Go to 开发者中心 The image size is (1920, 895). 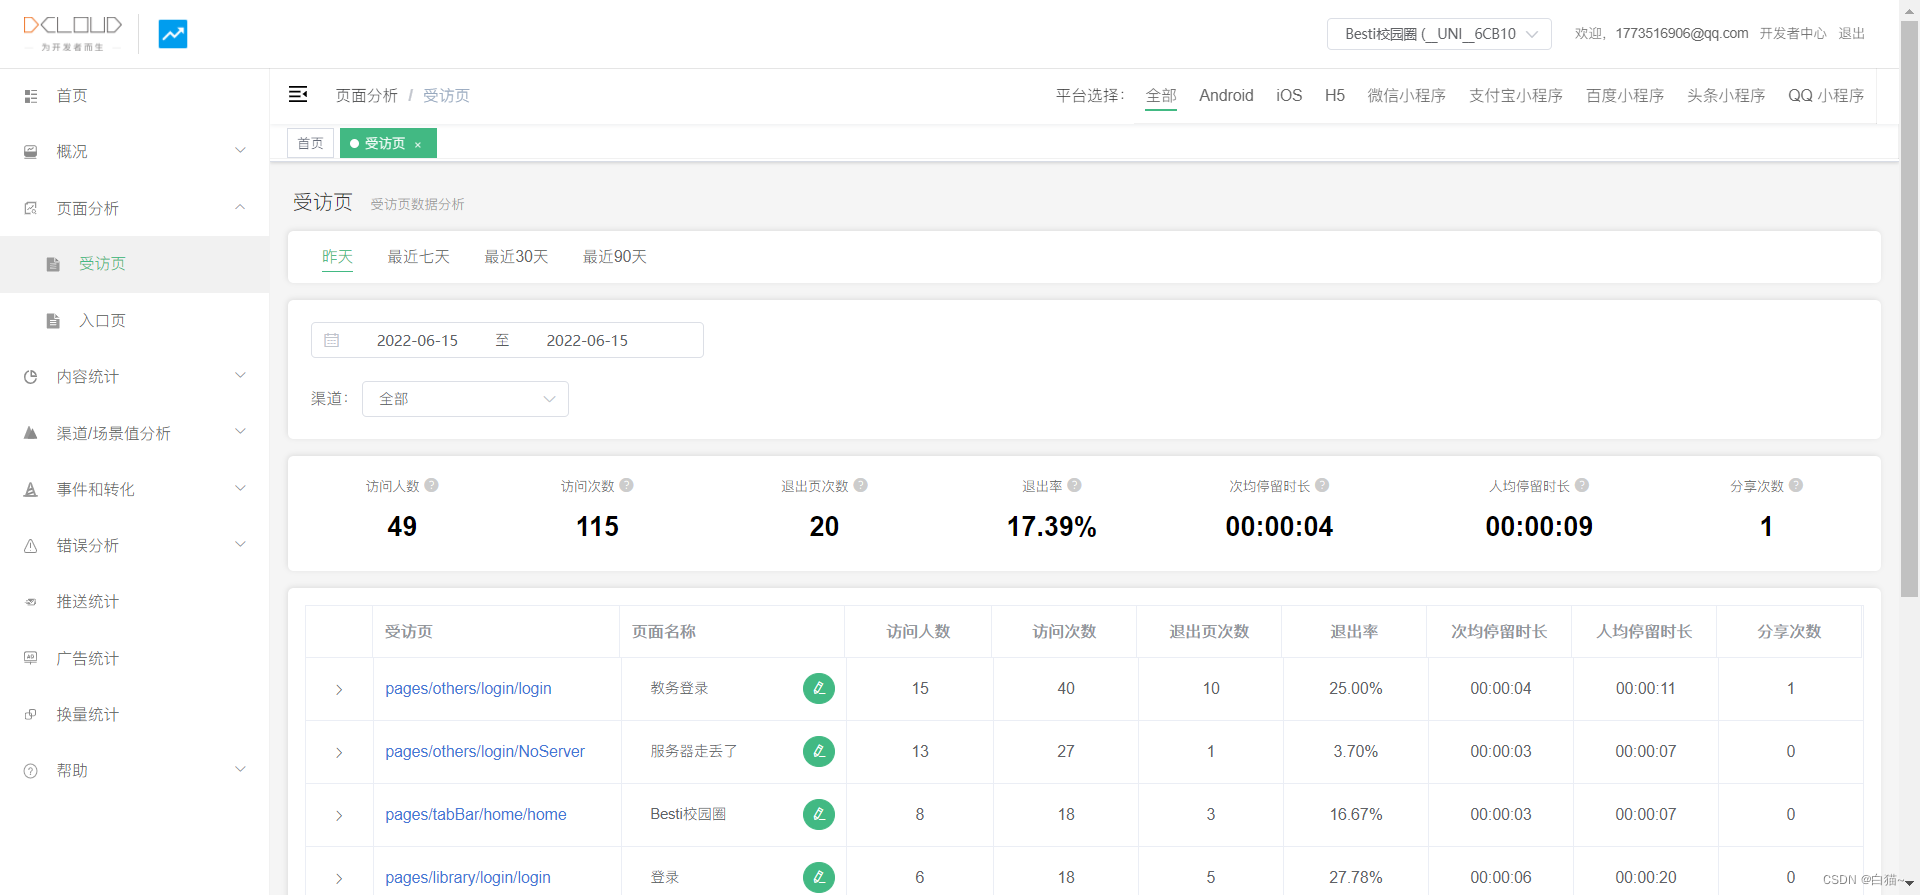[x=1793, y=33]
